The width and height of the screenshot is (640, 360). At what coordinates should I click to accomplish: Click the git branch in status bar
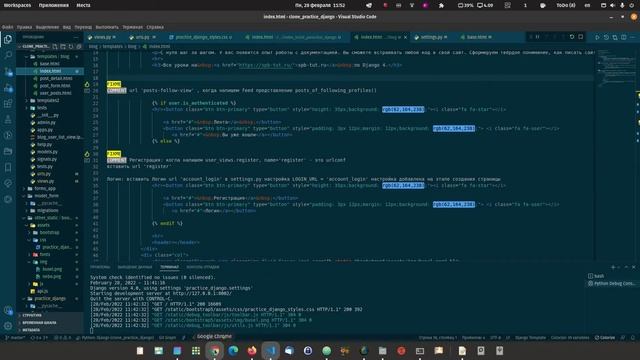point(16,338)
